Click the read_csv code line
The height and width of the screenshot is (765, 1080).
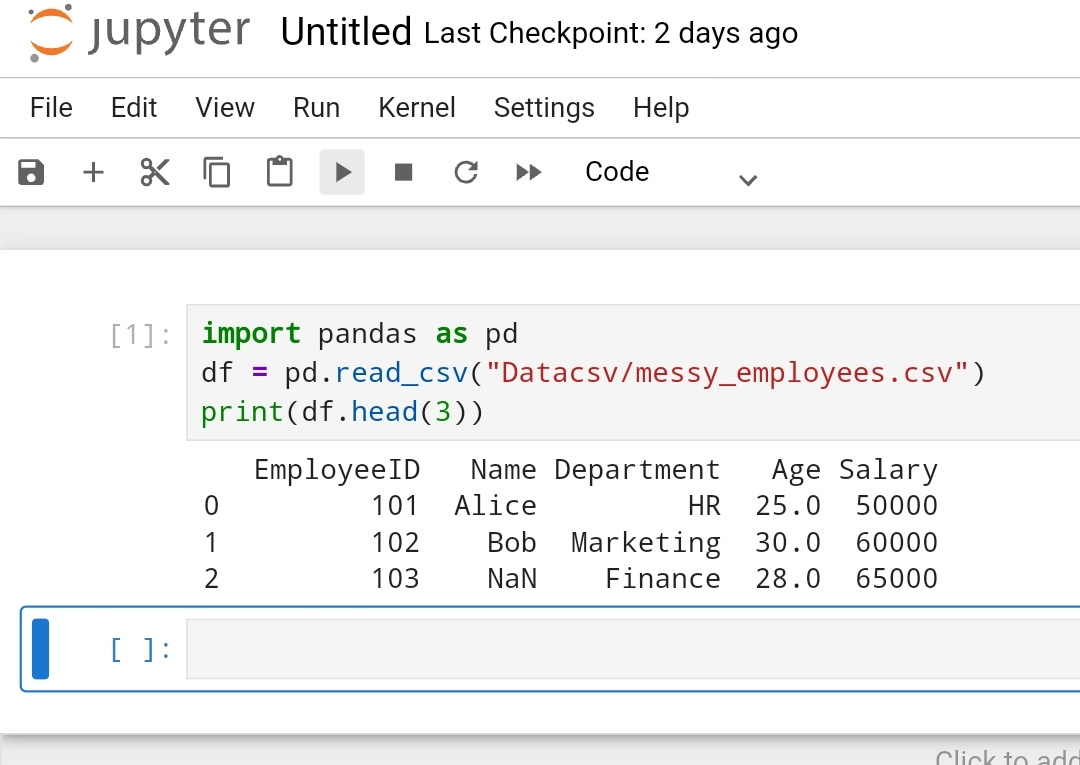(x=594, y=373)
